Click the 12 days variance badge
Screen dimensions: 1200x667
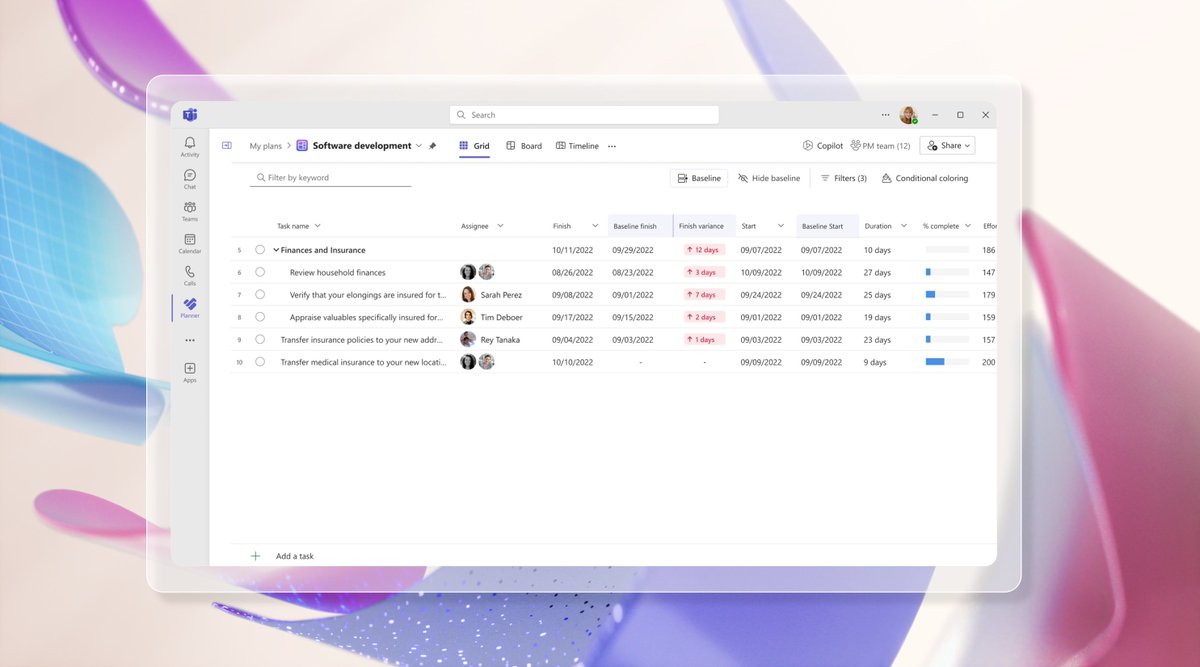(703, 250)
